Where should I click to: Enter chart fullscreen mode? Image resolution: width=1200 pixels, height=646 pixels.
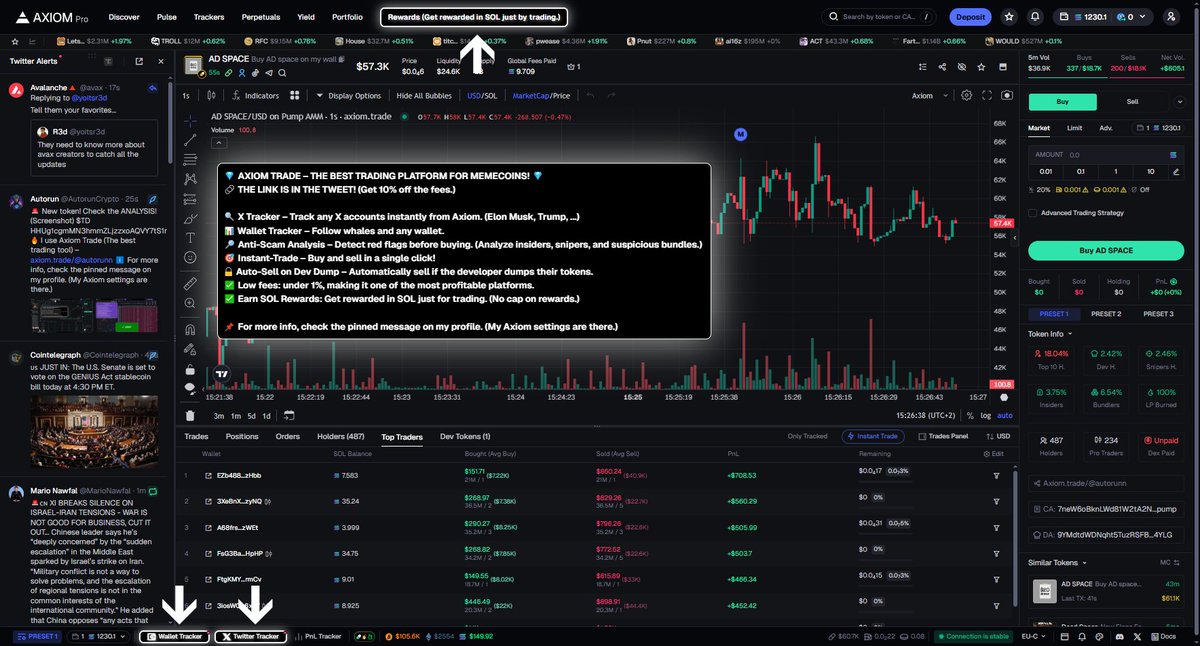986,95
